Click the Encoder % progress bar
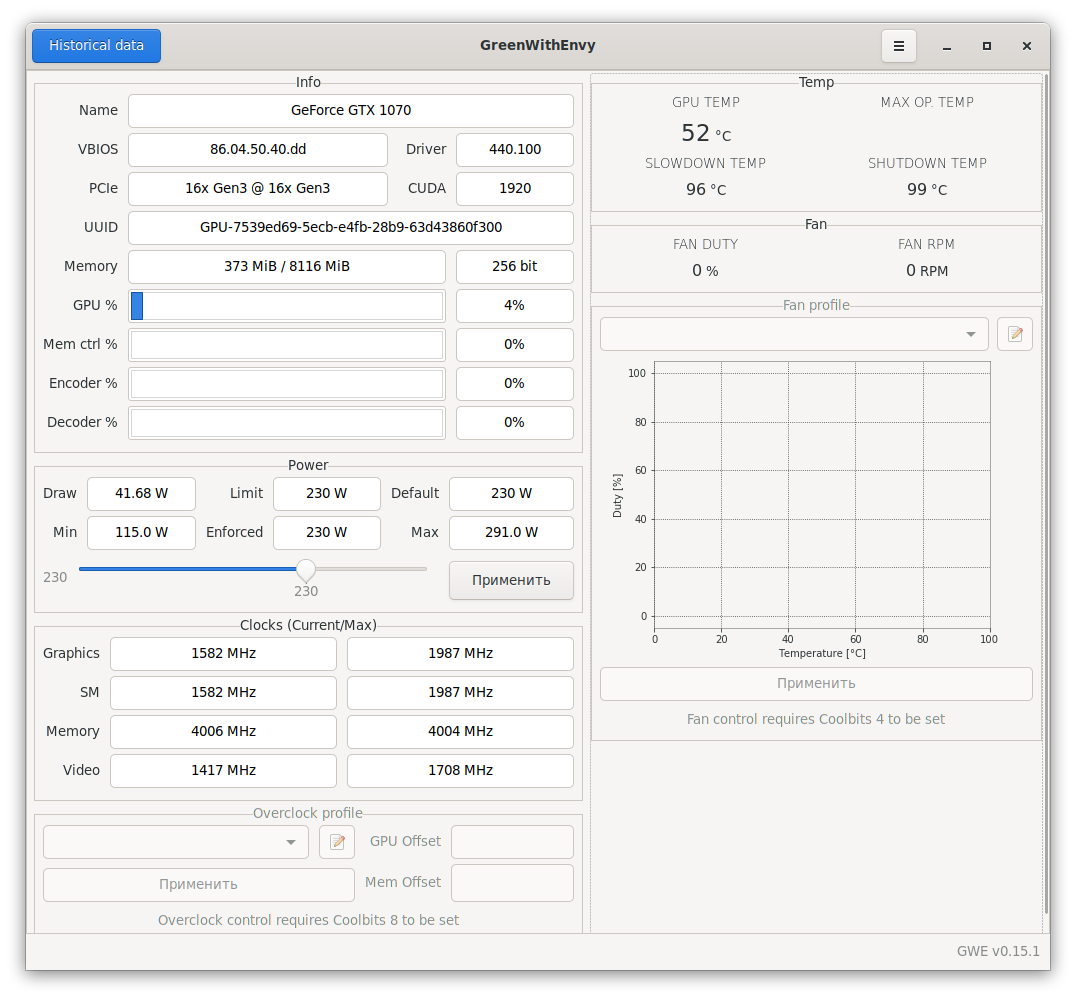 [287, 384]
